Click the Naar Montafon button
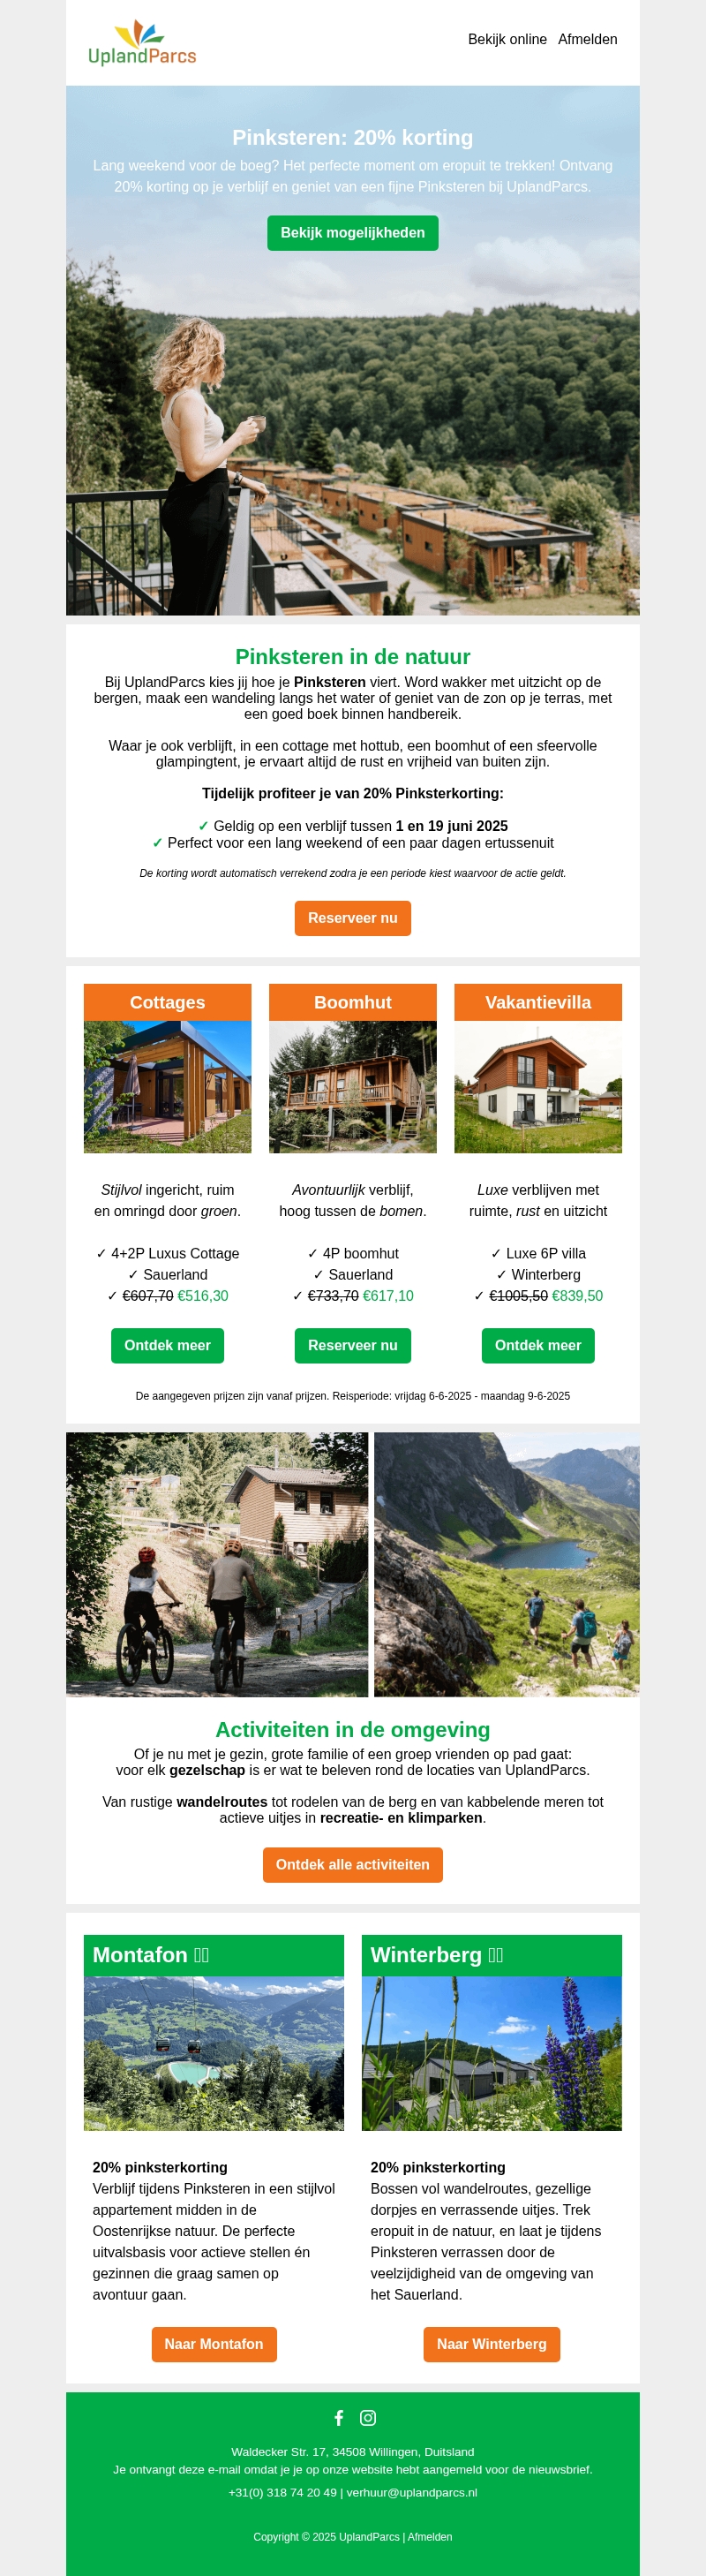706x2576 pixels. tap(214, 2344)
